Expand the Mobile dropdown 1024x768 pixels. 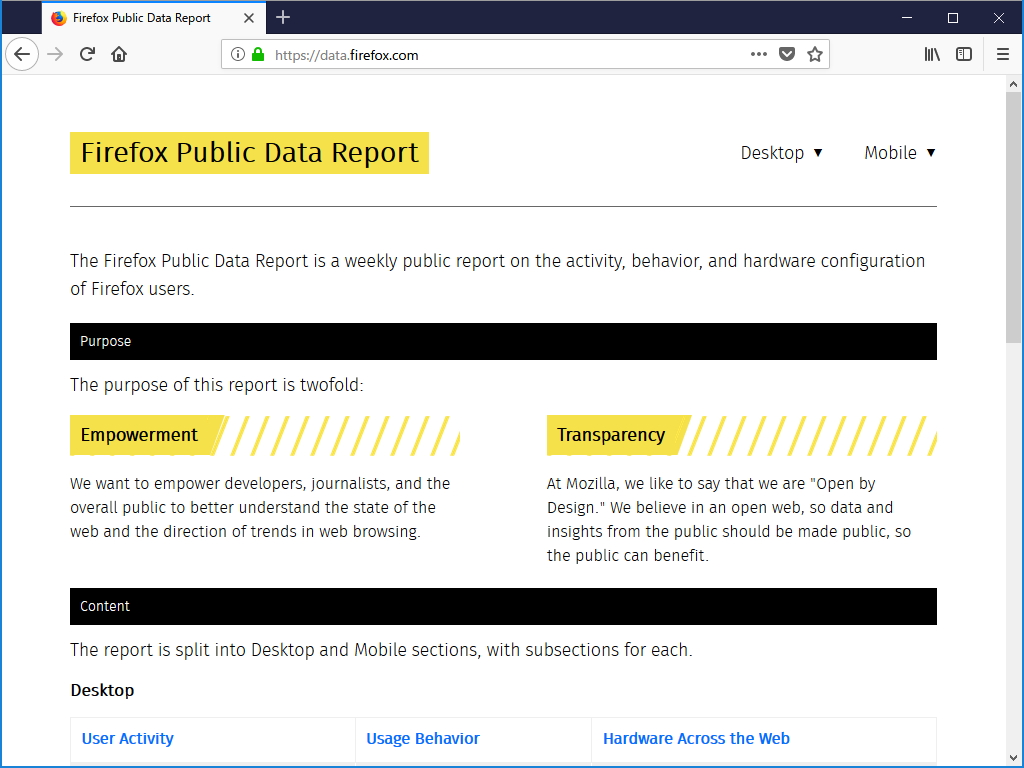(899, 152)
